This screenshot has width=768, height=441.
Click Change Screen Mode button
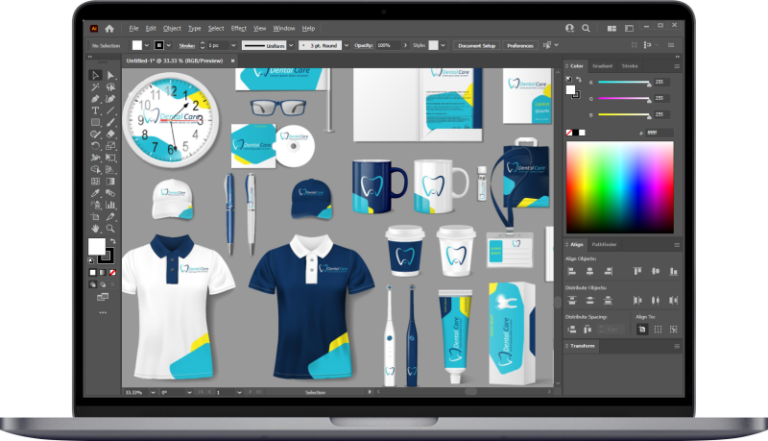[x=103, y=297]
